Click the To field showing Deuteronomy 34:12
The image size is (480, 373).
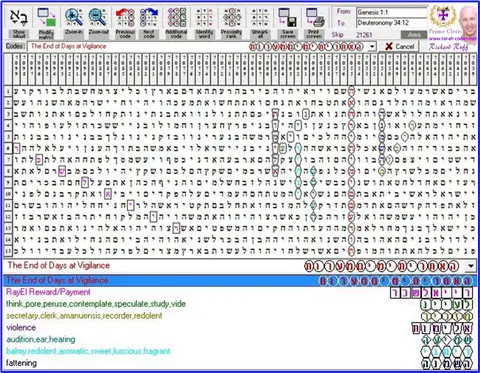click(x=391, y=23)
